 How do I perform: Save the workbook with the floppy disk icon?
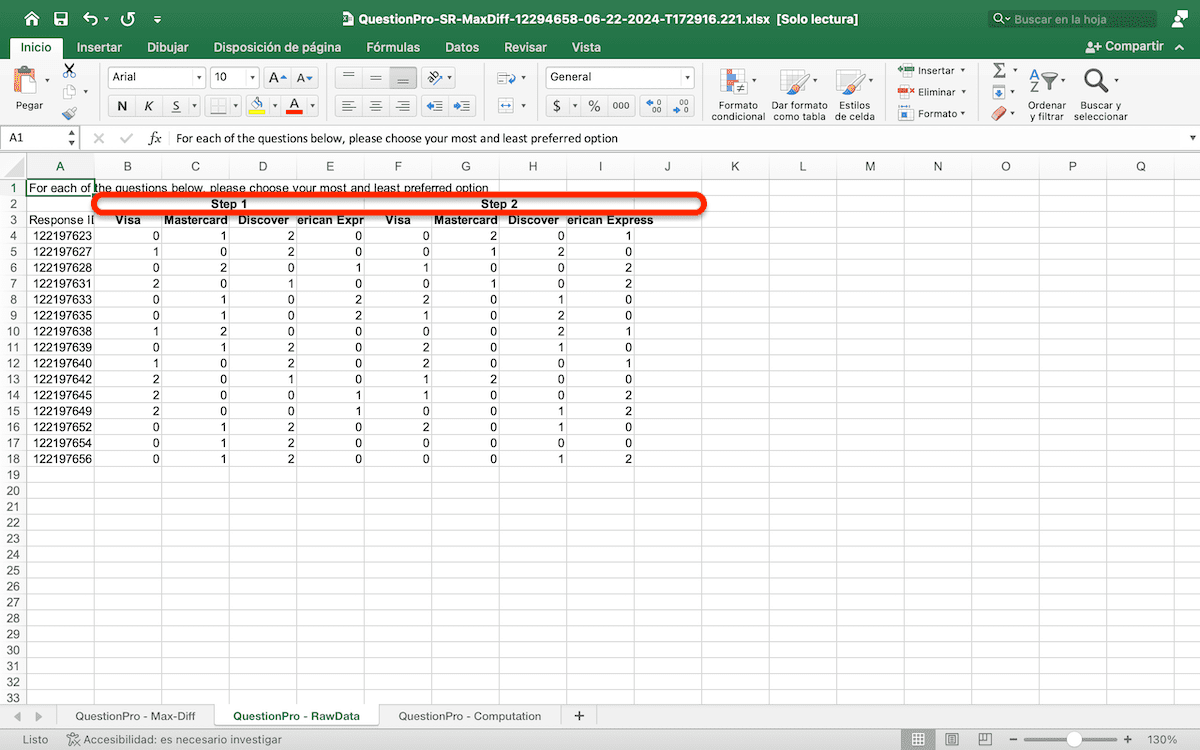(61, 19)
